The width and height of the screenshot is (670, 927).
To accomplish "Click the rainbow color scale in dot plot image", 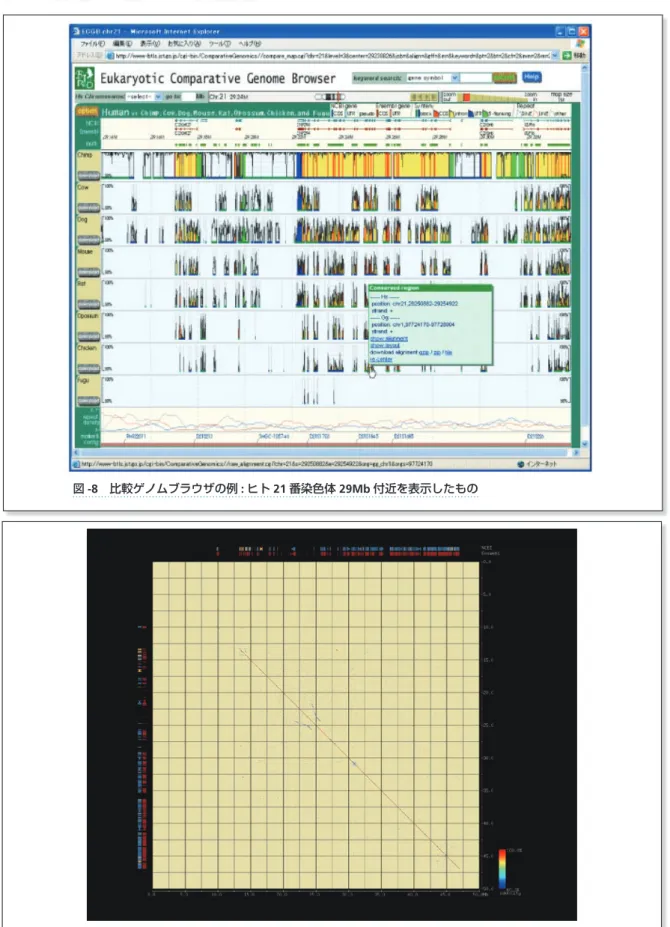I will 502,868.
